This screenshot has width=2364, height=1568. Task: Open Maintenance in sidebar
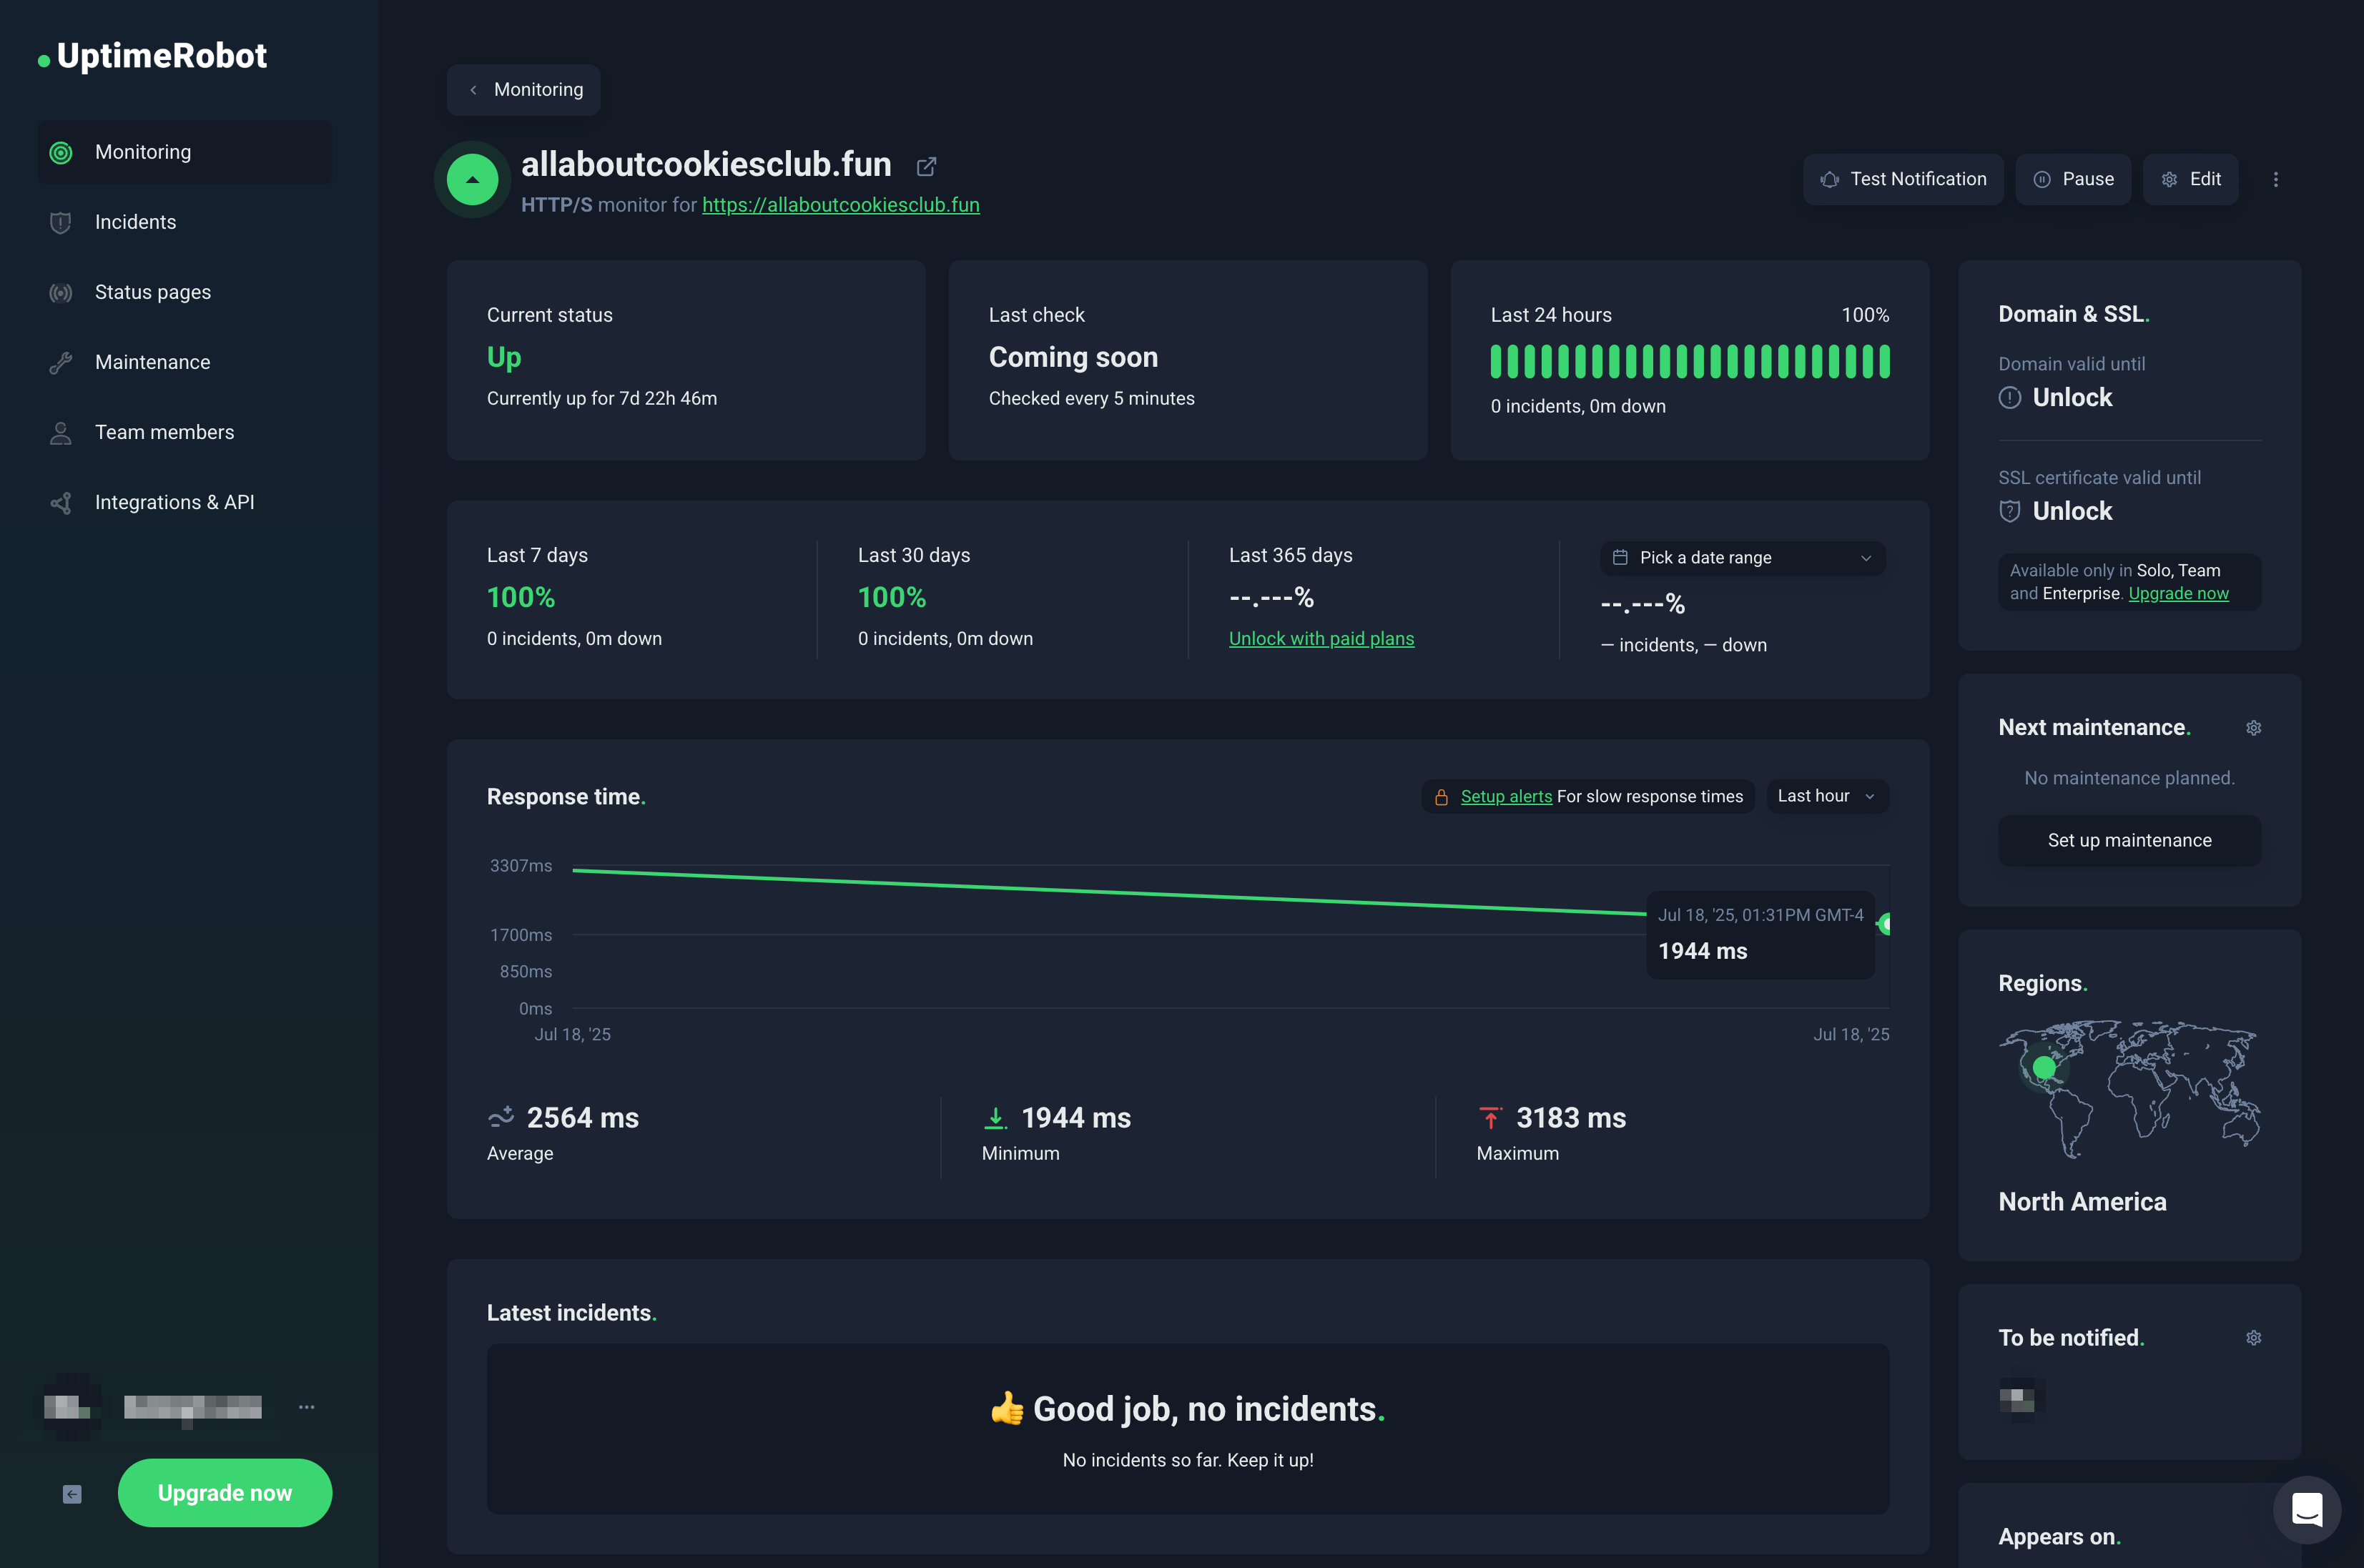pyautogui.click(x=184, y=362)
